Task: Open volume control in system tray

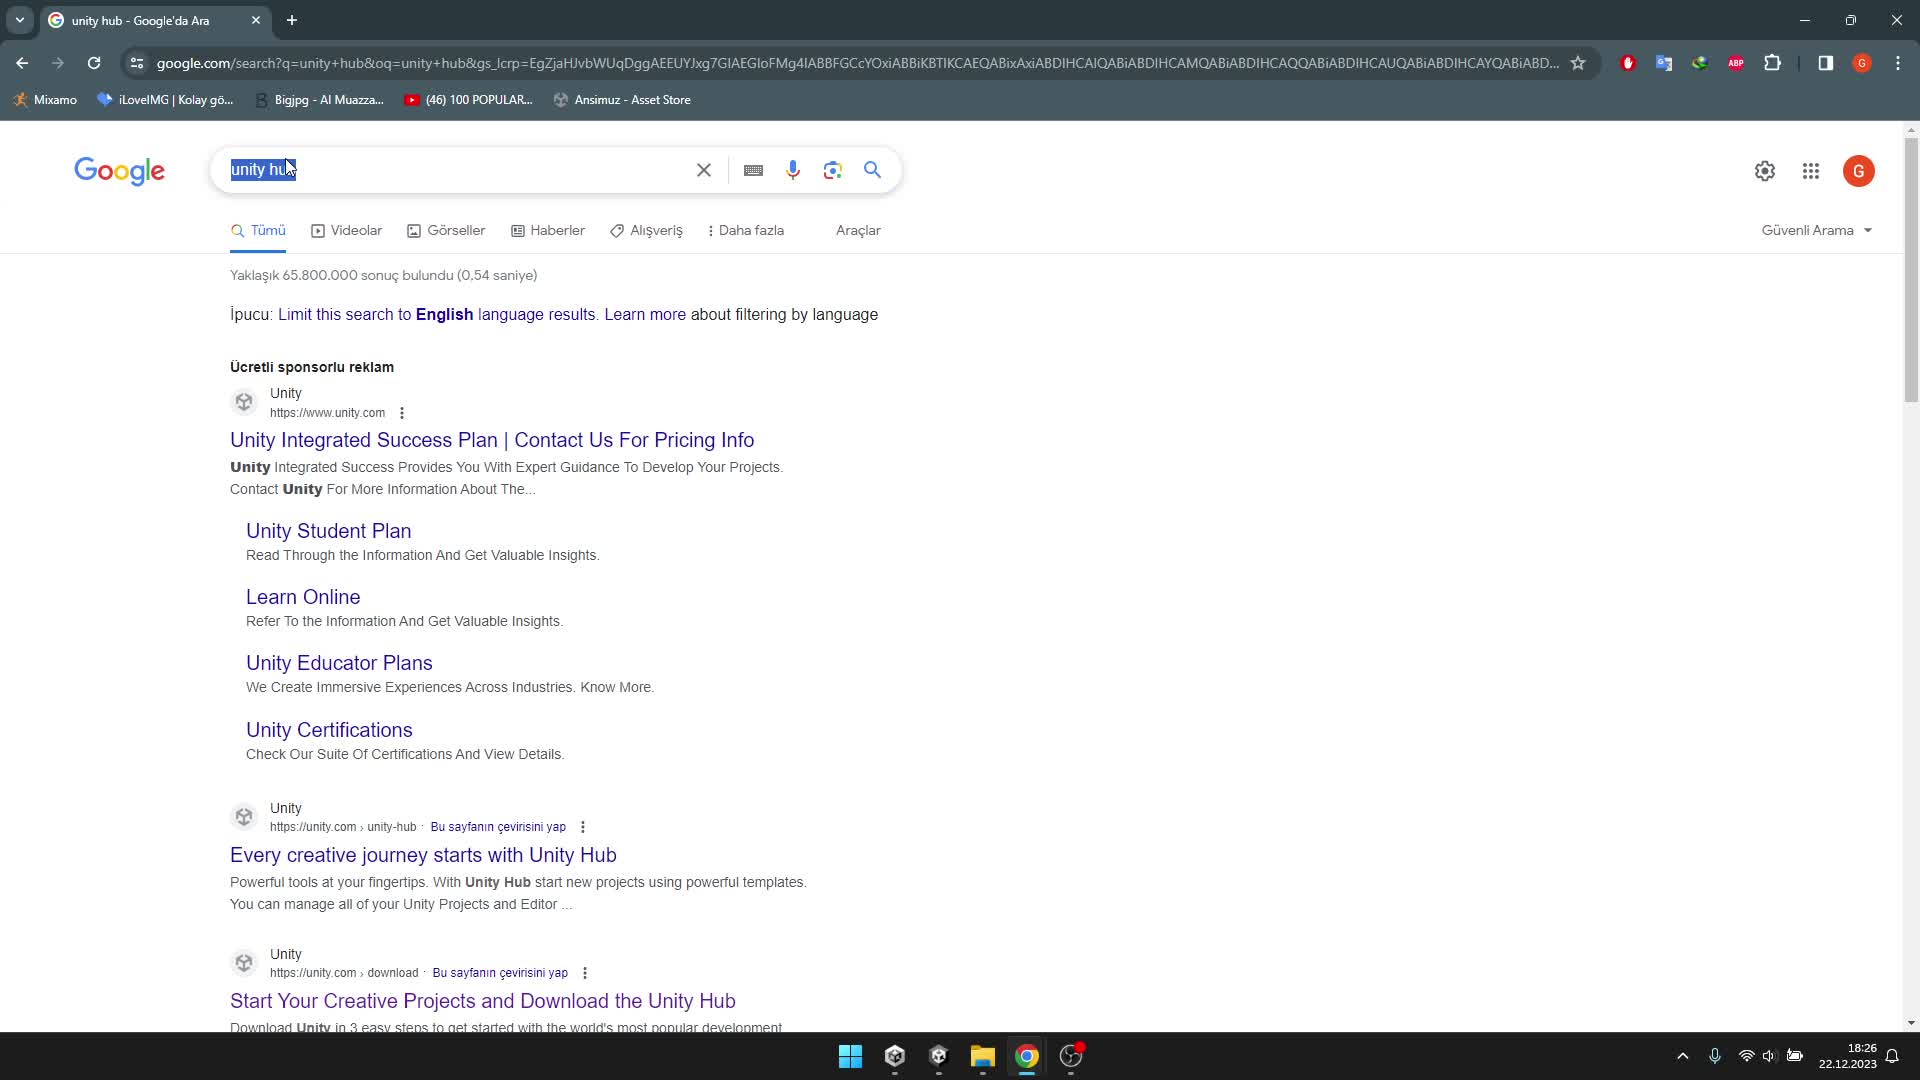Action: pyautogui.click(x=1769, y=1056)
